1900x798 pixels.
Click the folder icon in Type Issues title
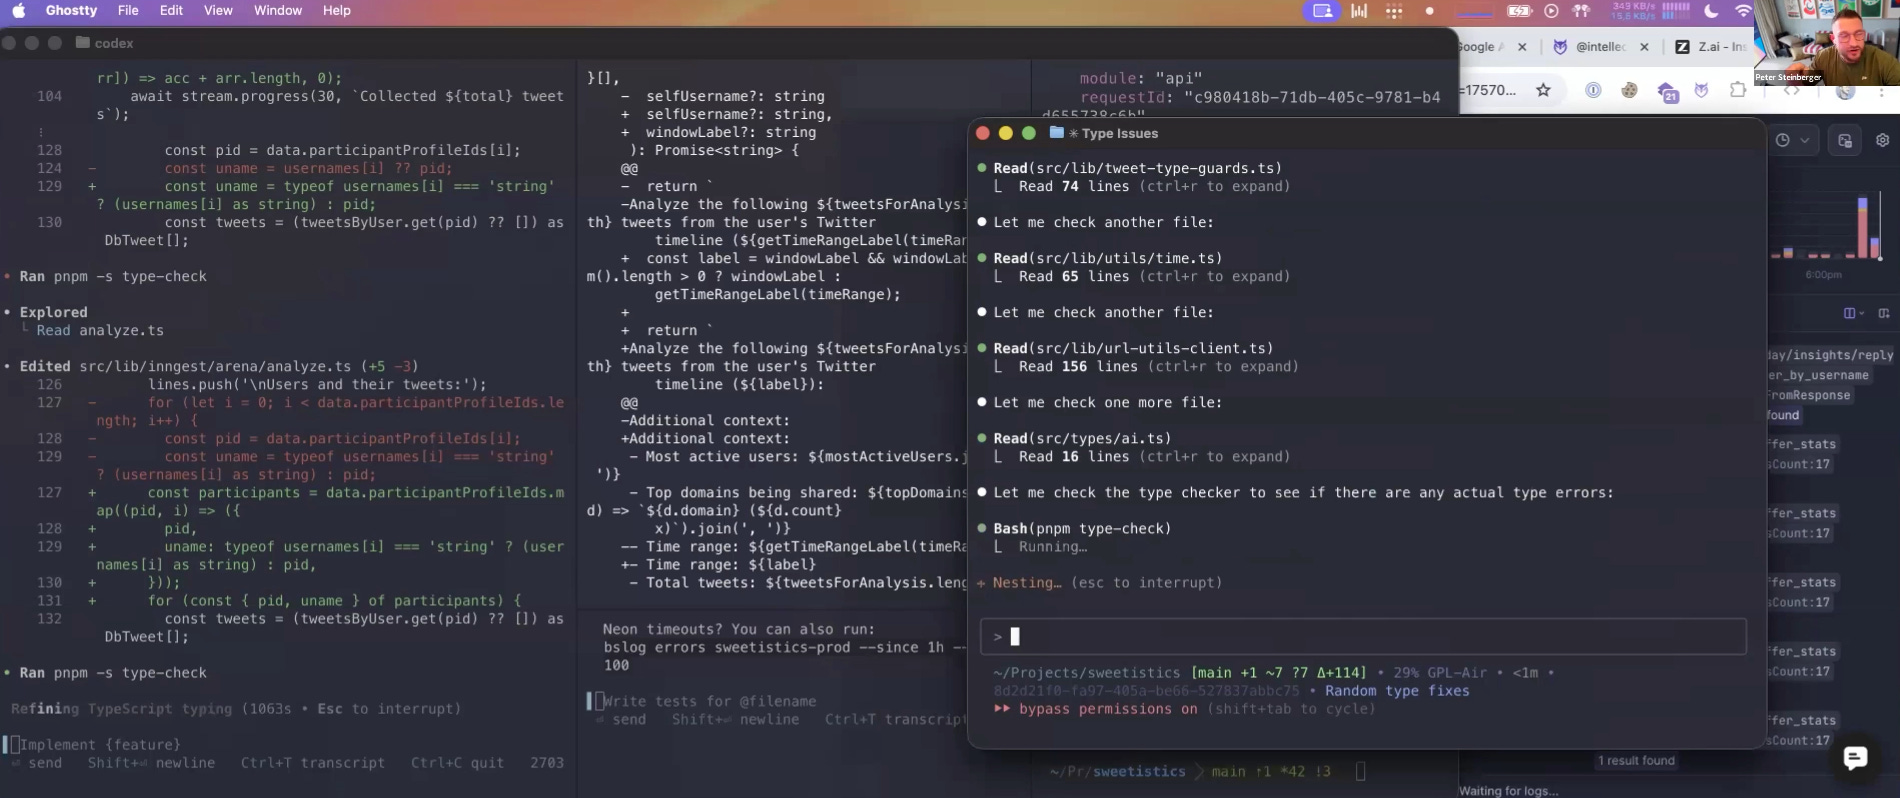[x=1056, y=133]
